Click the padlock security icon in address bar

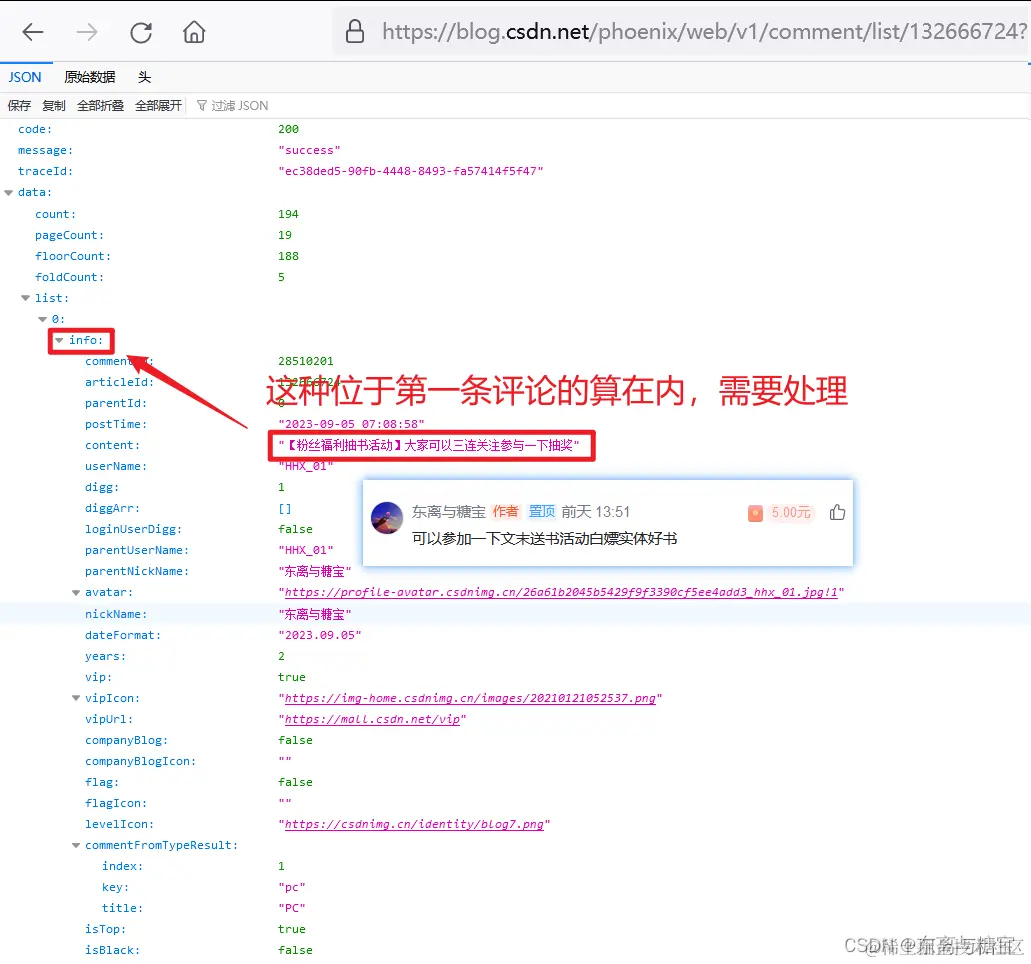tap(355, 31)
